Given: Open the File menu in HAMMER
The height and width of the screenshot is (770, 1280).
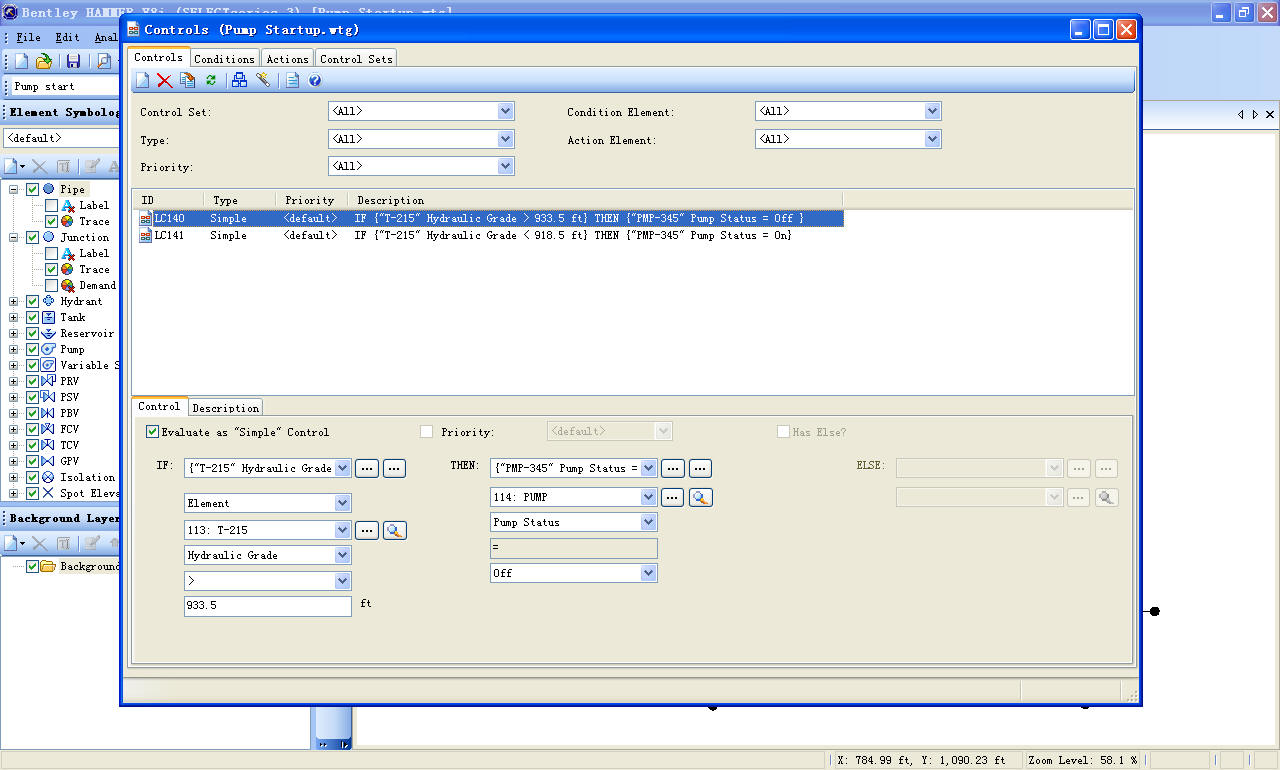Looking at the screenshot, I should pos(29,37).
